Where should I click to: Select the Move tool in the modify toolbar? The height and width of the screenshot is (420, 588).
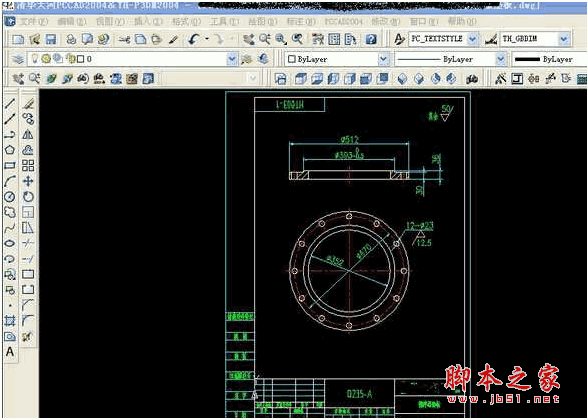pos(28,181)
